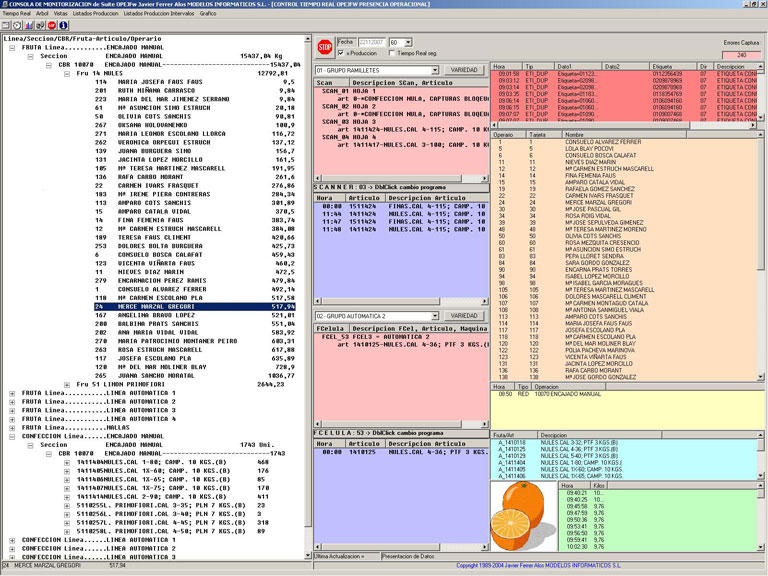Viewport: 768px width, 576px height.
Task: Open the Listados Produccion Intervalos menu
Action: (159, 14)
